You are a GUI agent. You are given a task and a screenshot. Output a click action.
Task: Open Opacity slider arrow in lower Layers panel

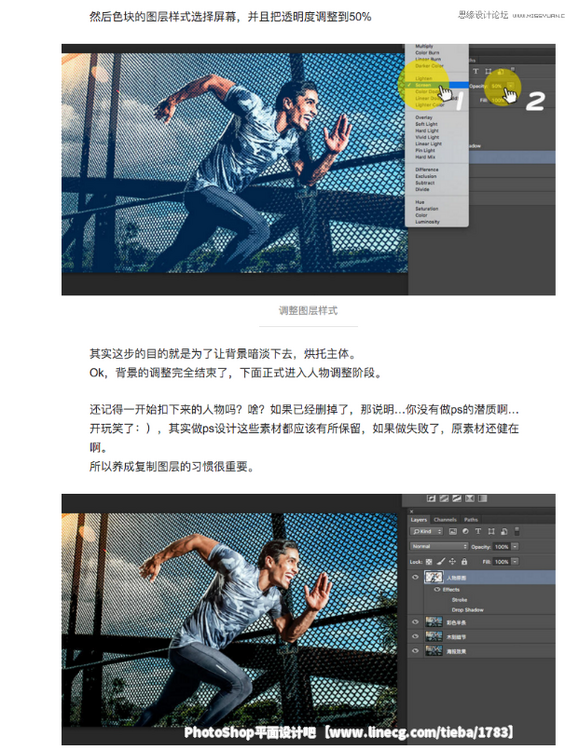[515, 546]
